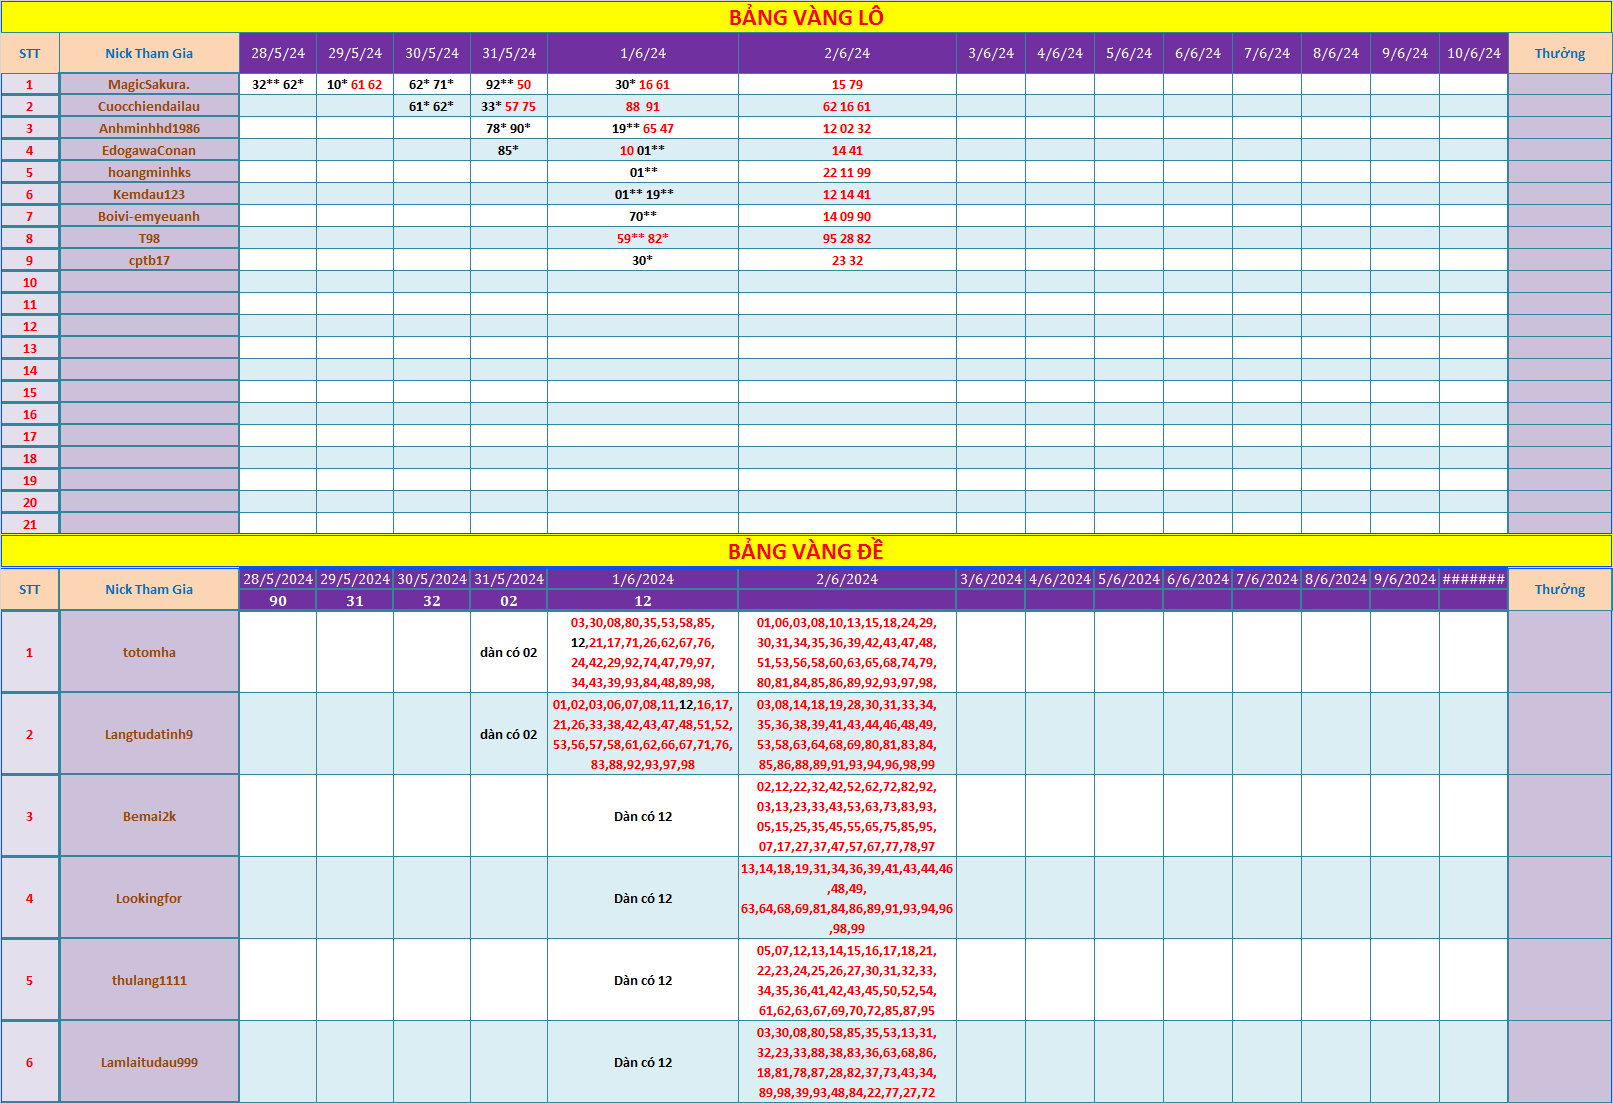This screenshot has height=1103, width=1613.
Task: Select the thulang1111 name cell
Action: coord(149,980)
